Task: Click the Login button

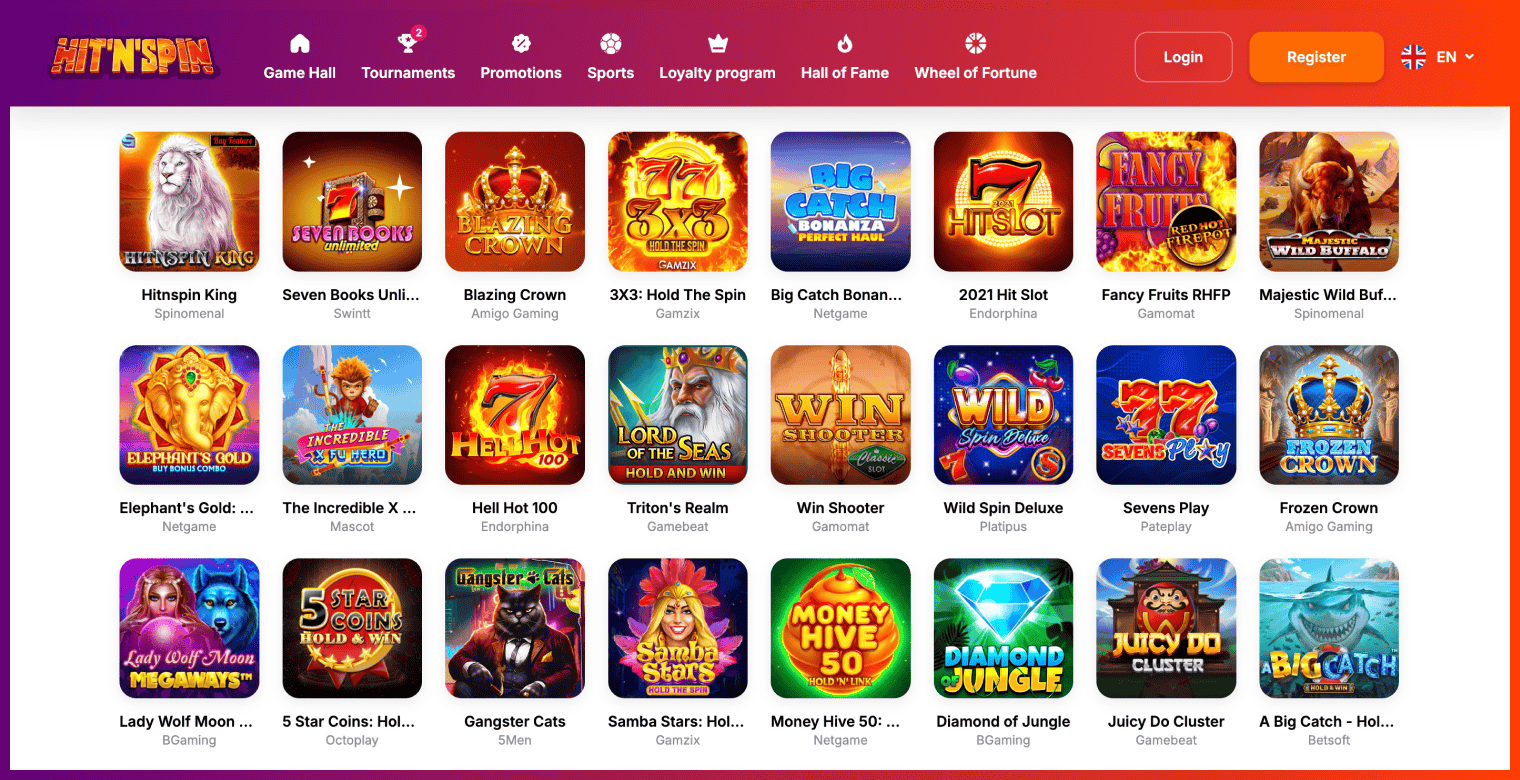Action: click(1183, 57)
